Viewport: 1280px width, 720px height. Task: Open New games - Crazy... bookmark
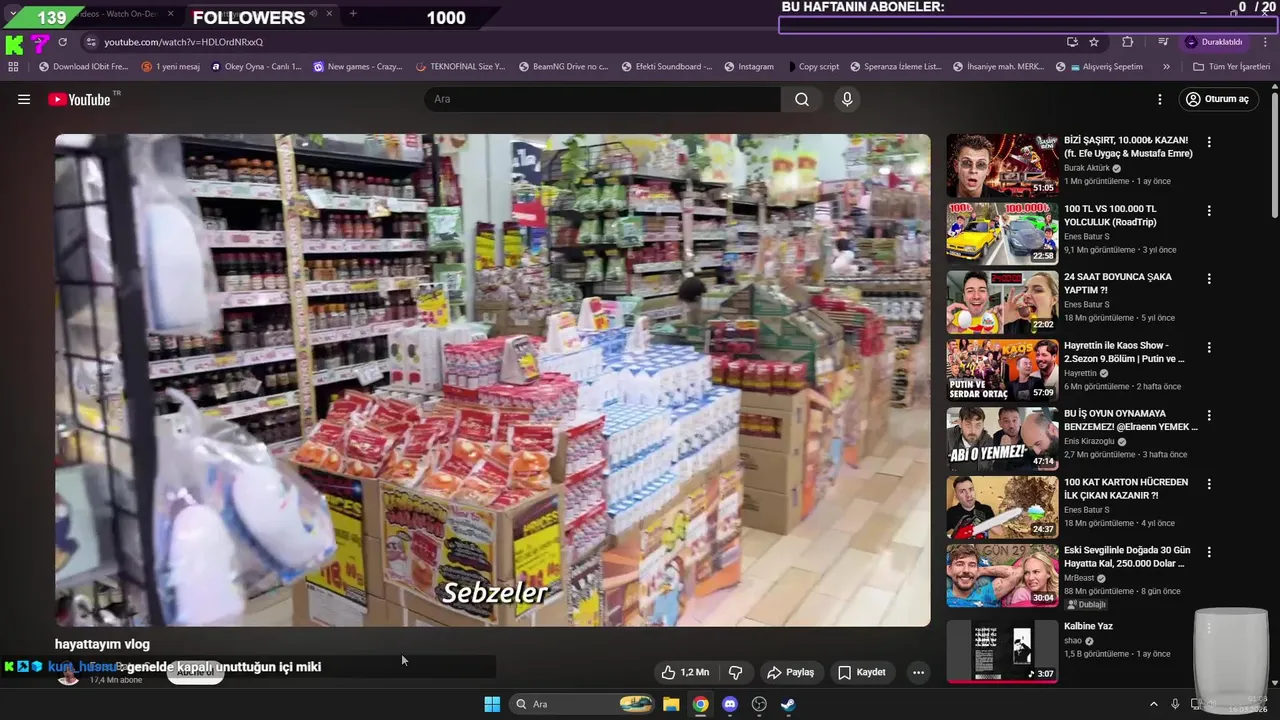(x=358, y=67)
